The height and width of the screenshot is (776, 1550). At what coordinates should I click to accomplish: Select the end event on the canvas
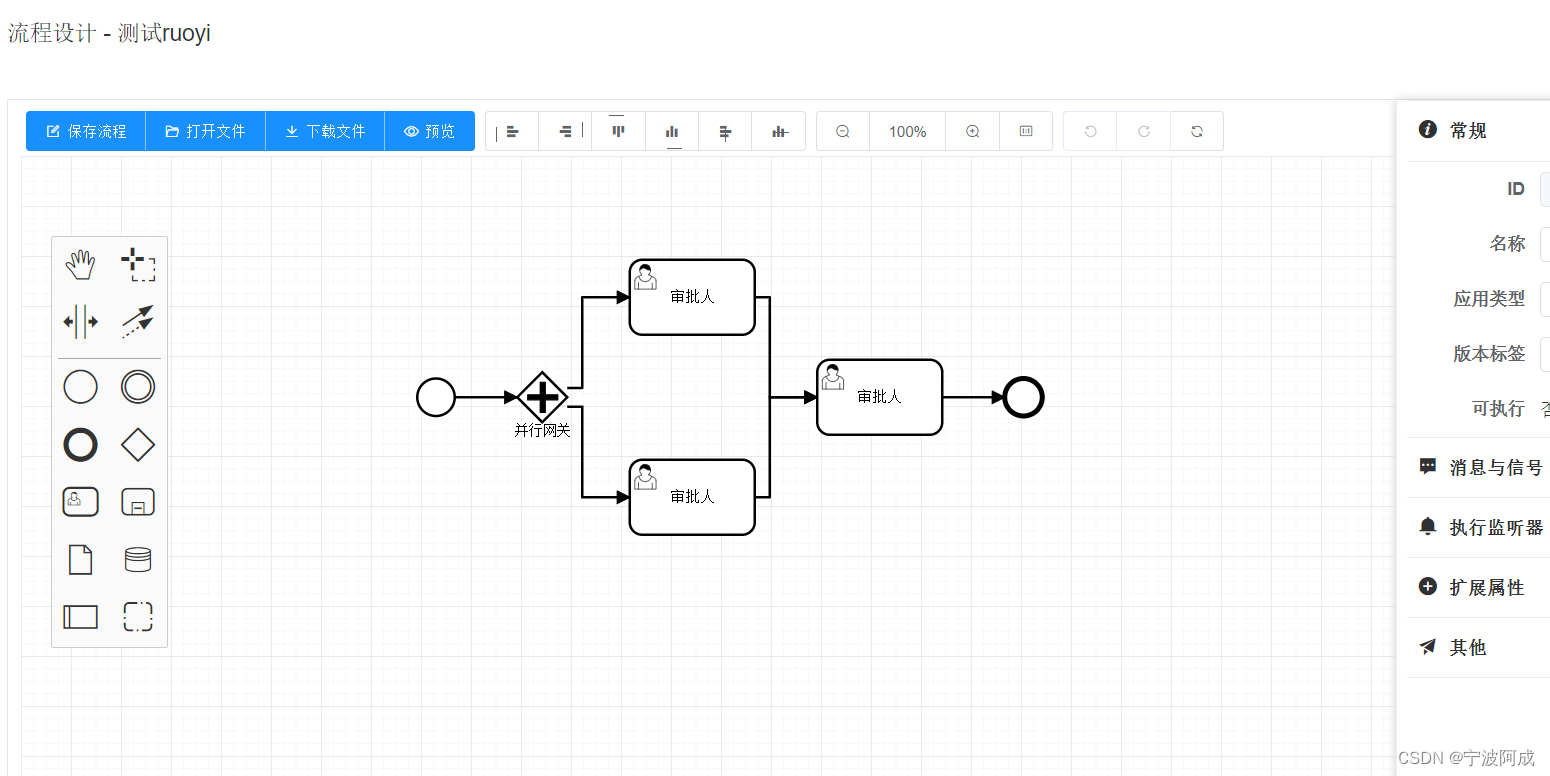(x=1024, y=397)
